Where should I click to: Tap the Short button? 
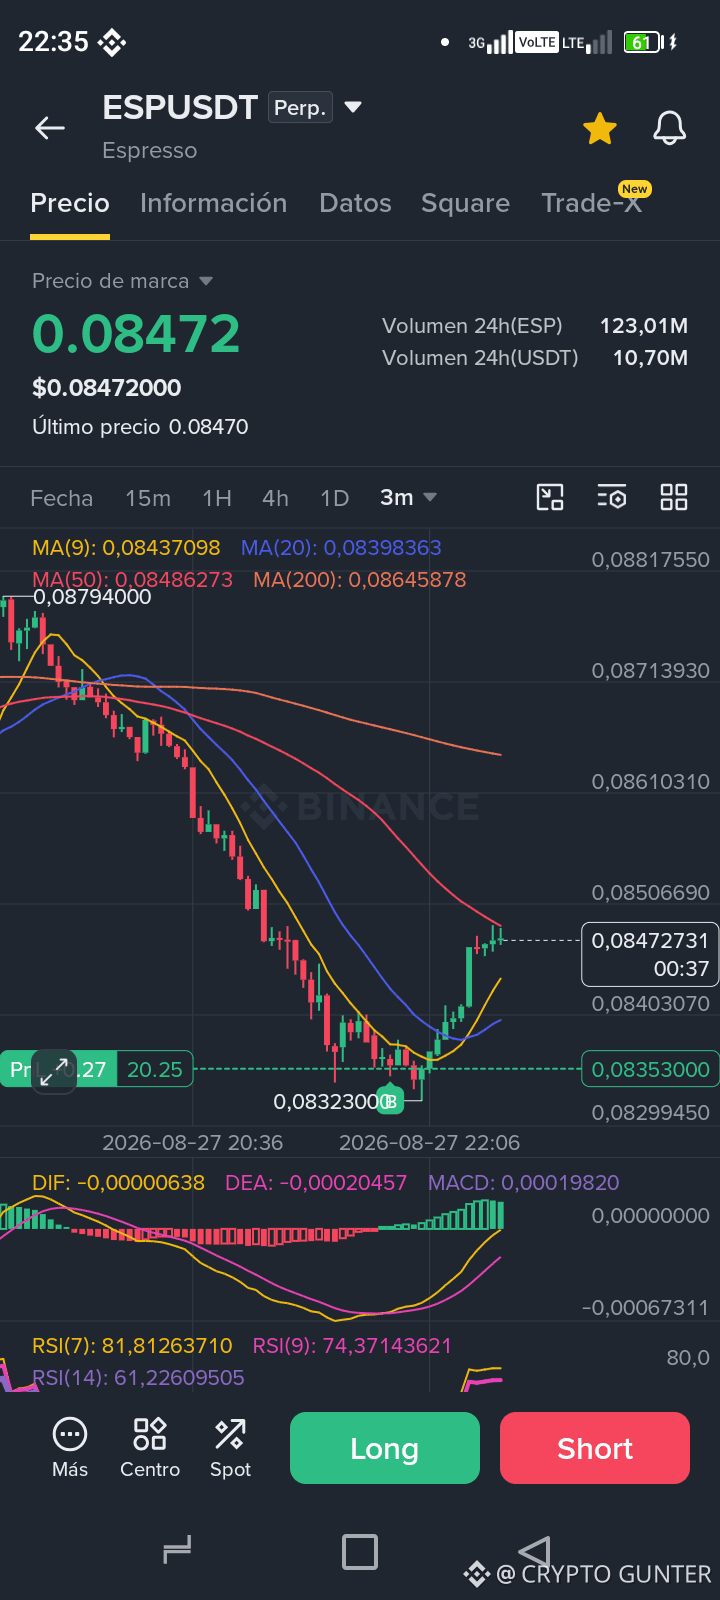click(x=595, y=1448)
